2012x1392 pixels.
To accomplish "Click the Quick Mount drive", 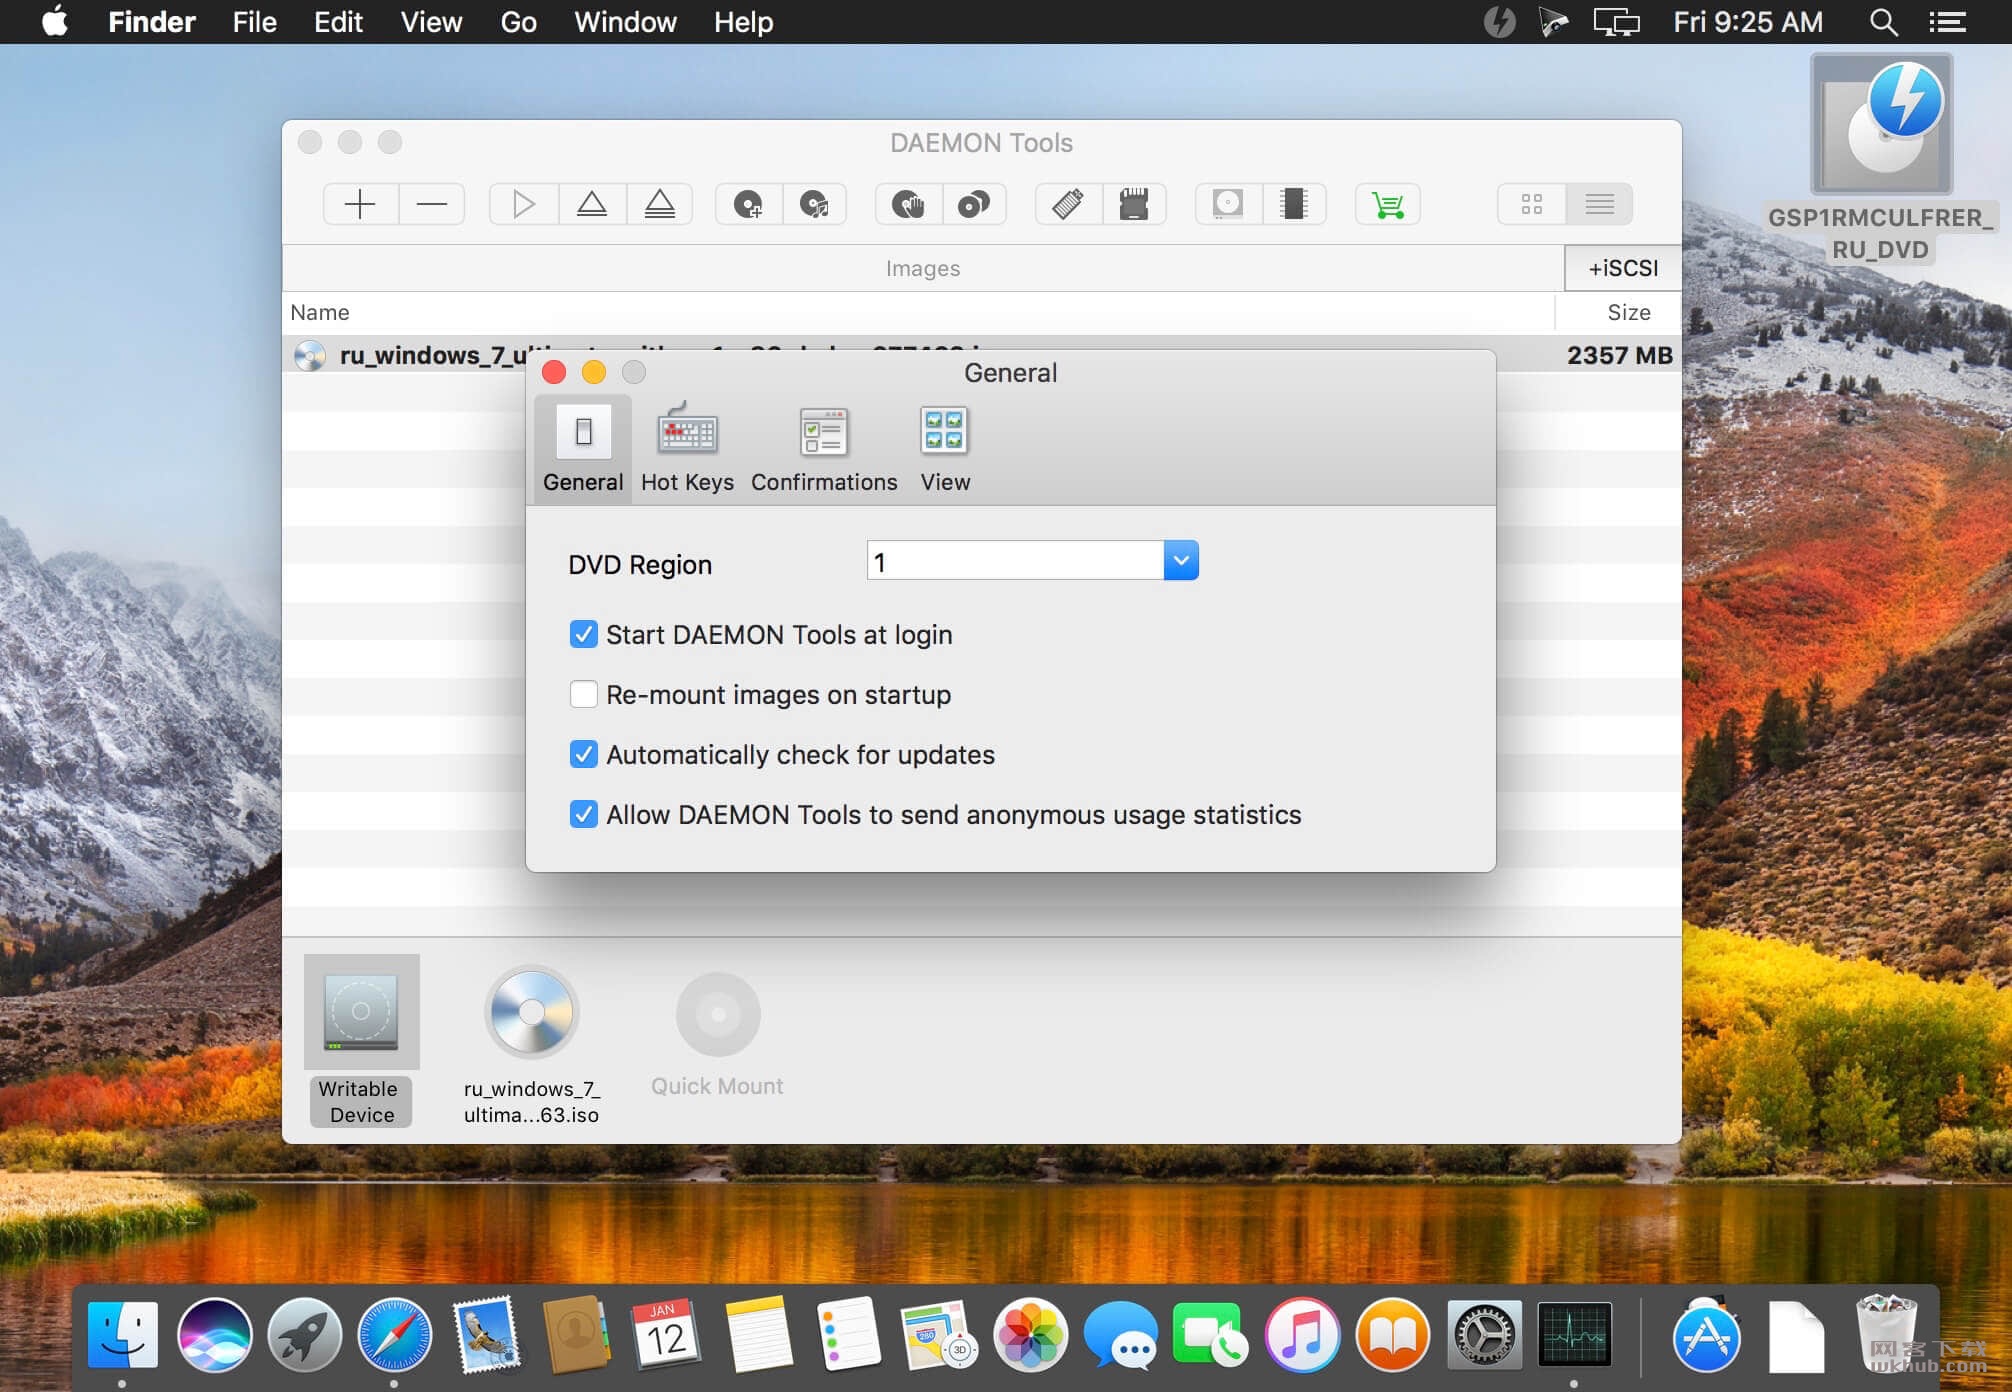I will 717,1035.
